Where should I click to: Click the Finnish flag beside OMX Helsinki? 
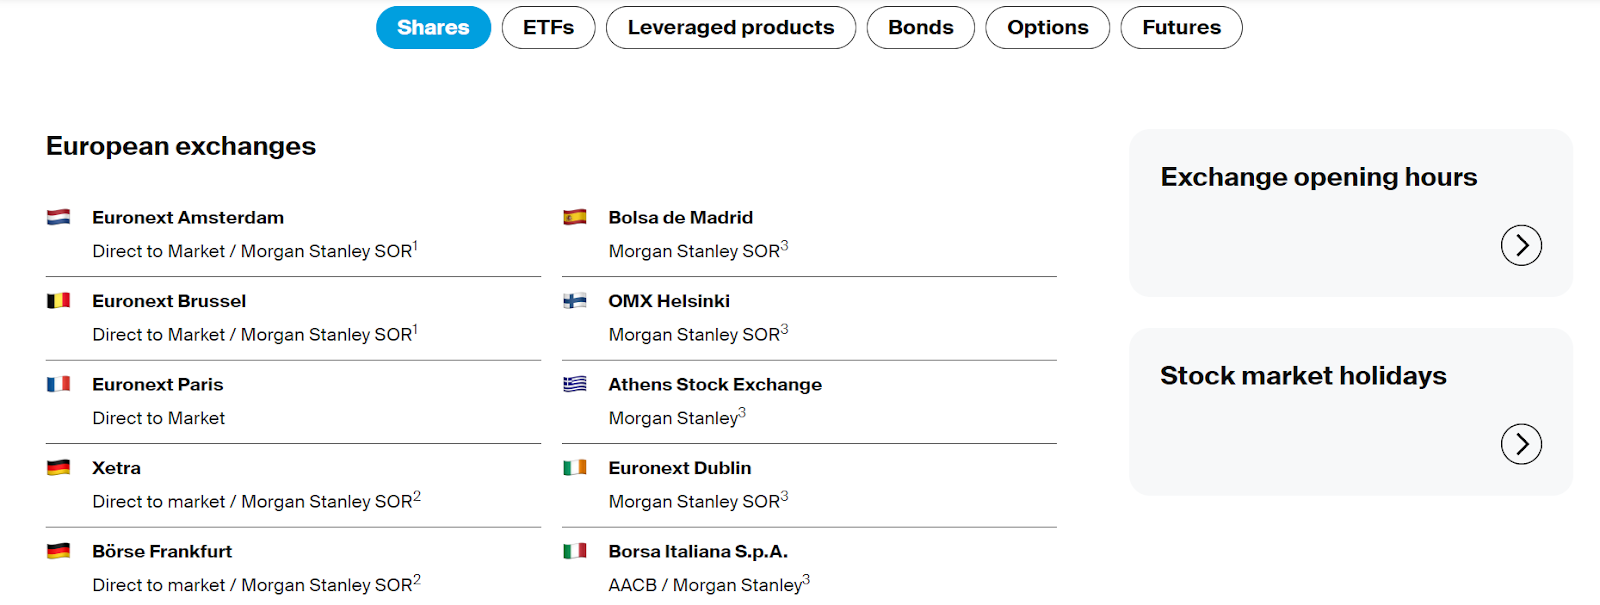pyautogui.click(x=574, y=300)
